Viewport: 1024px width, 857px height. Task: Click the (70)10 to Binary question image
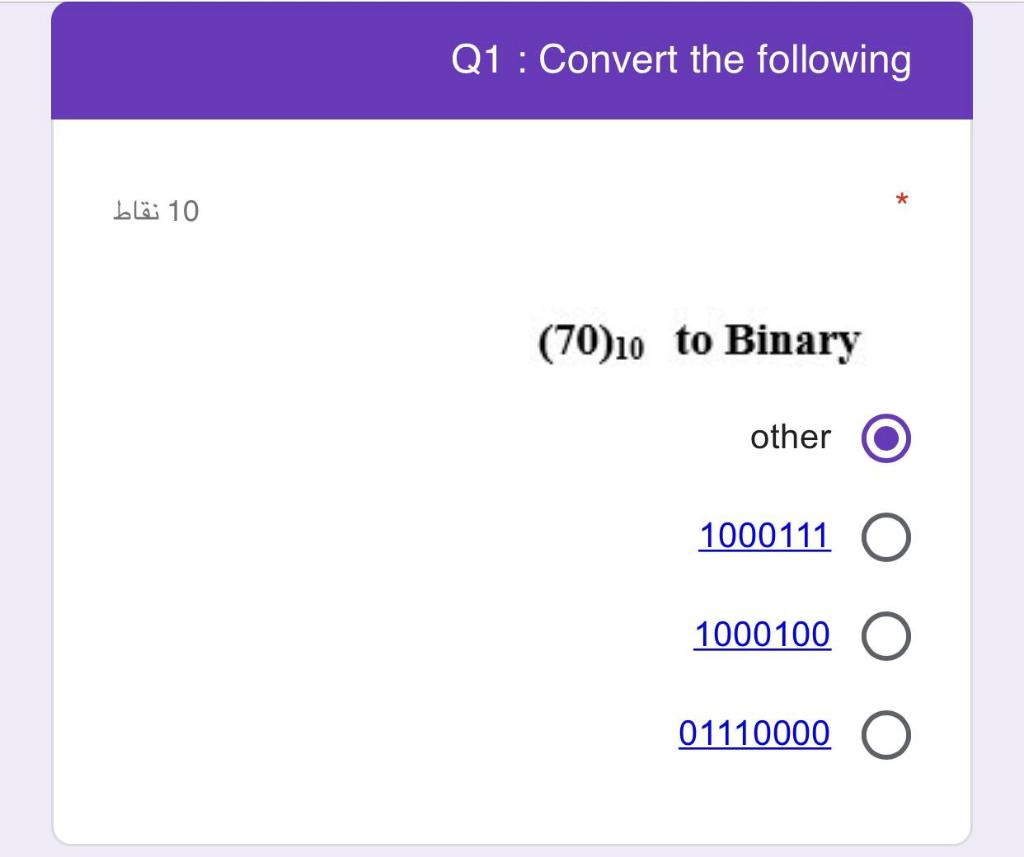[698, 340]
